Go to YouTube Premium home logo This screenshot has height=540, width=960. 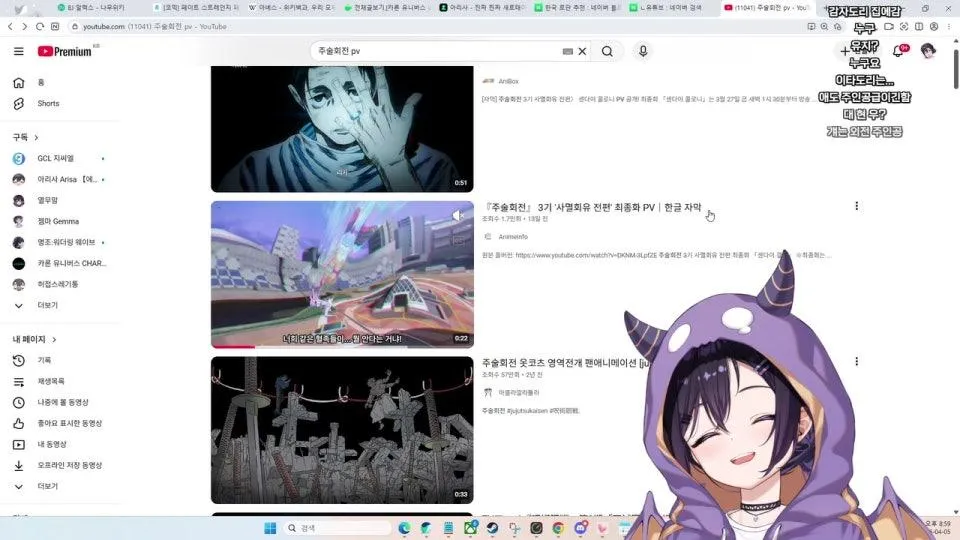64,51
